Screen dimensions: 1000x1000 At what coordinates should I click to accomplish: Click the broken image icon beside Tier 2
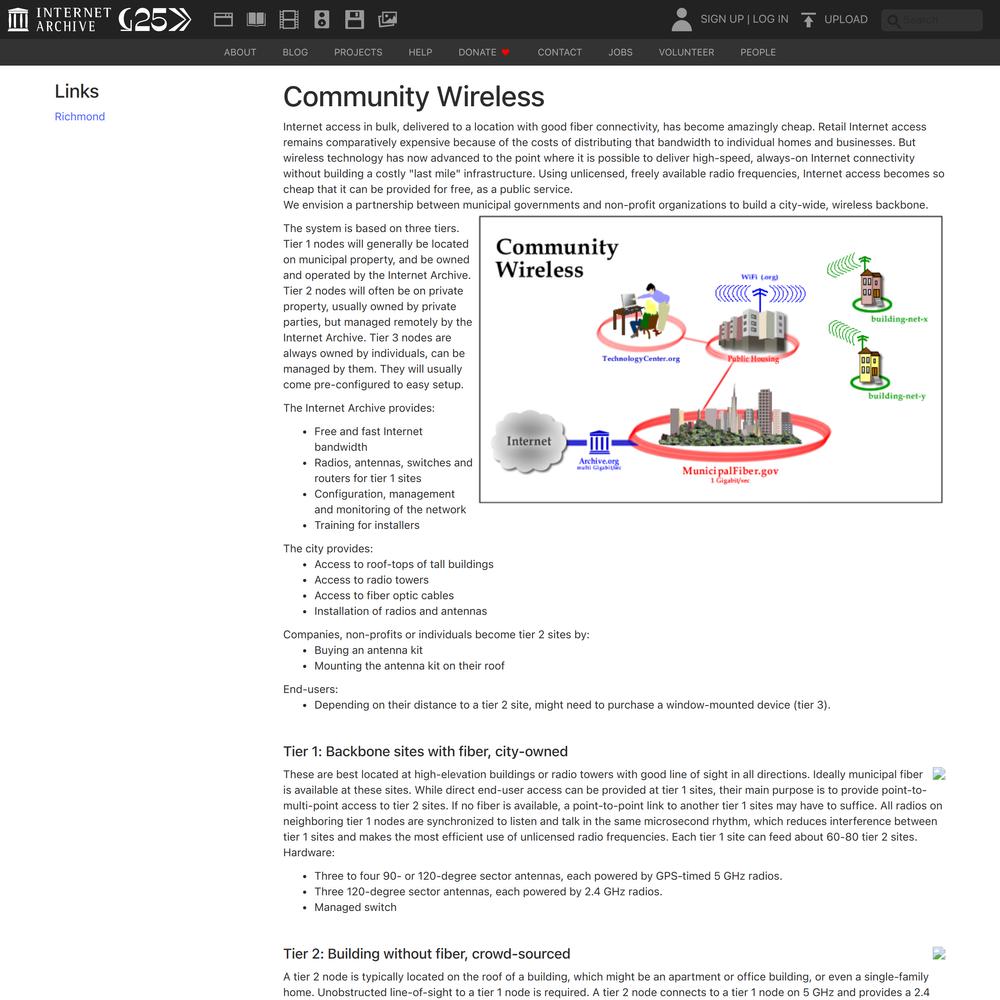click(x=939, y=953)
